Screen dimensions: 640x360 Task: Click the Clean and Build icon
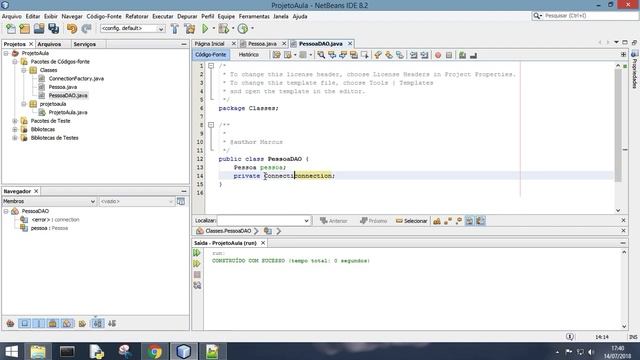point(190,29)
